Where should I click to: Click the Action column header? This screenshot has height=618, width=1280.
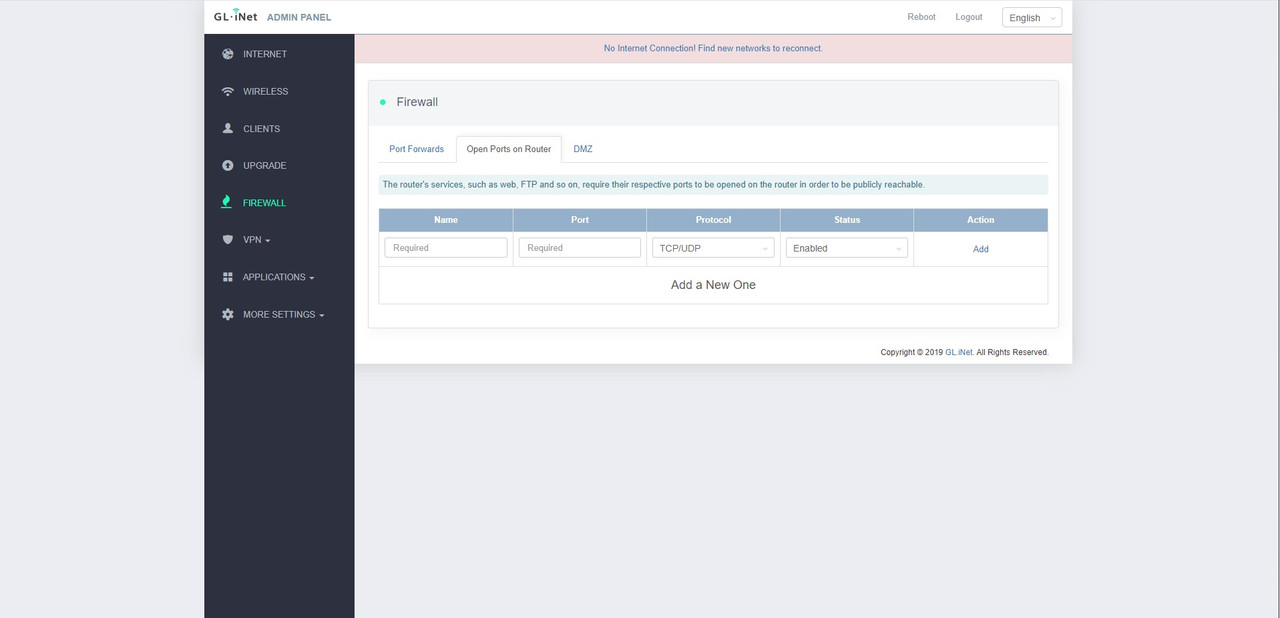pos(981,220)
